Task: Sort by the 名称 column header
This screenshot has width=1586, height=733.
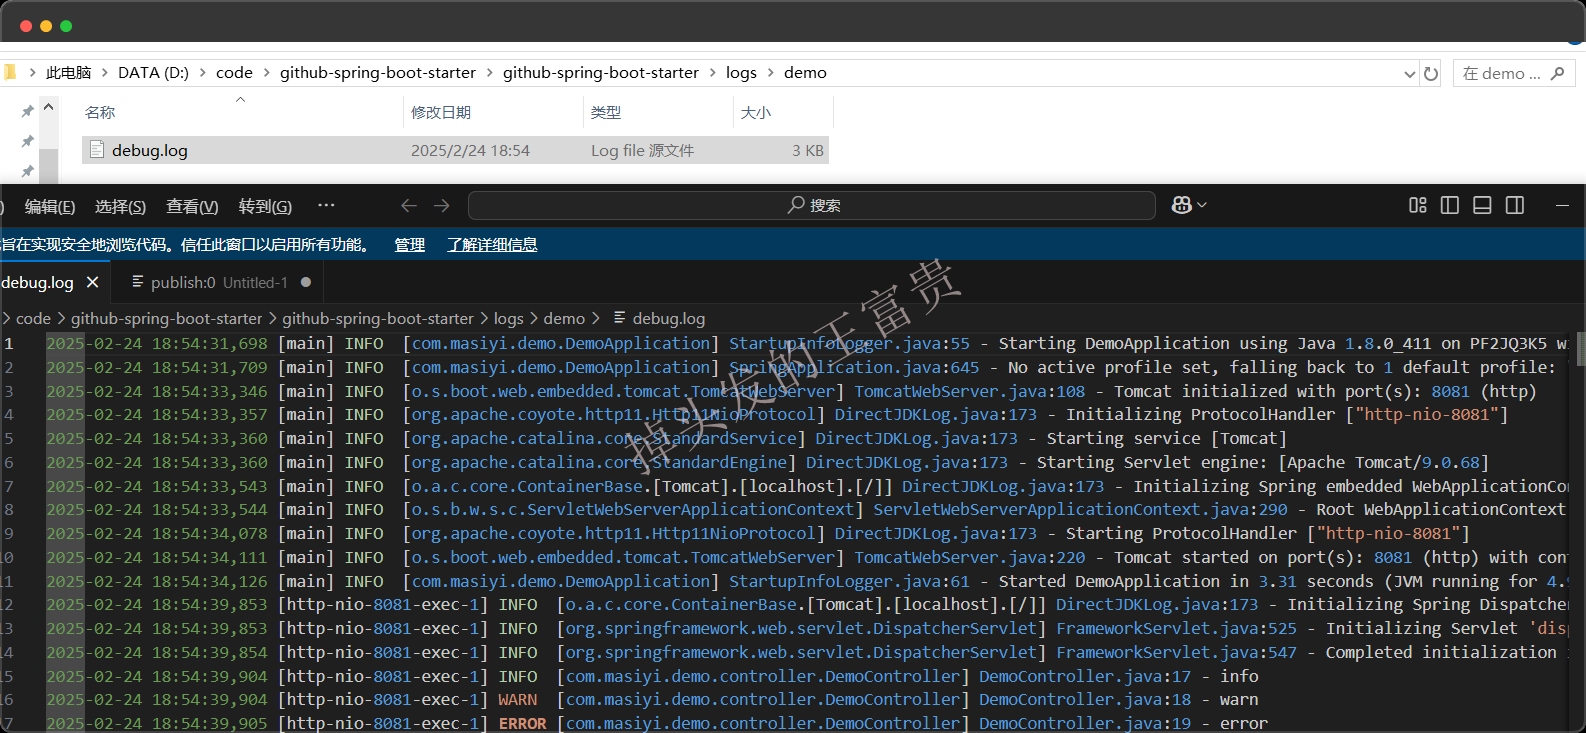Action: pyautogui.click(x=100, y=113)
